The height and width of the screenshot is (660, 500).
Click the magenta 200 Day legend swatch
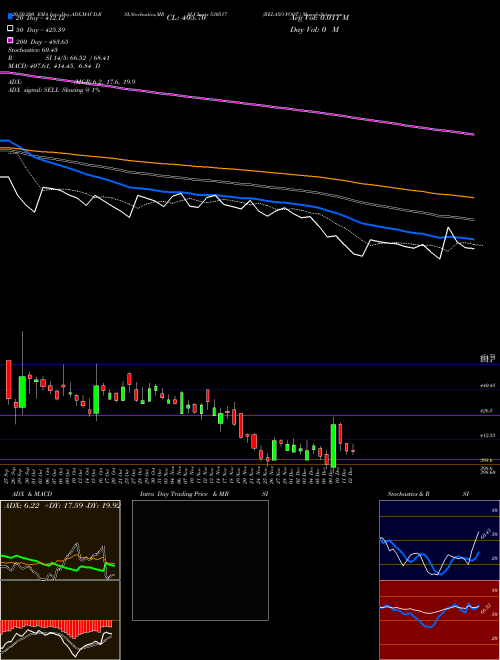(x=11, y=40)
